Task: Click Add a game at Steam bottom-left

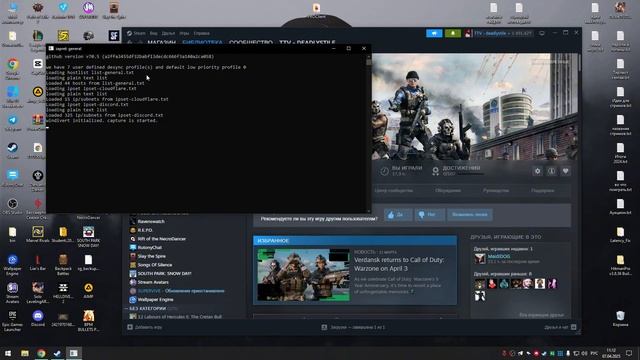Action: click(144, 327)
